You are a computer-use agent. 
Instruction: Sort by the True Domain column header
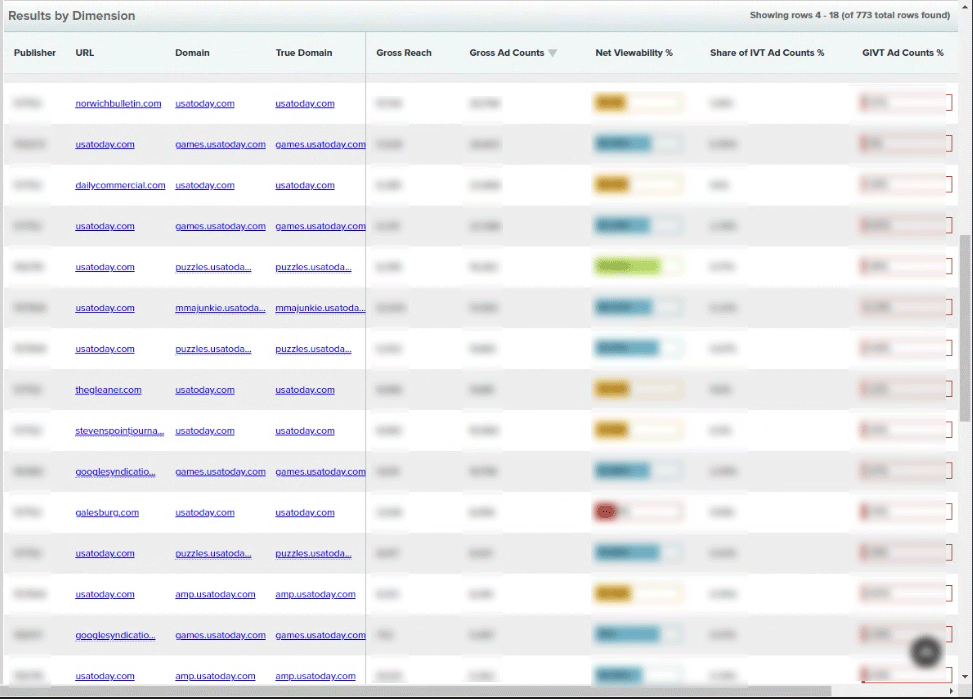coord(304,53)
